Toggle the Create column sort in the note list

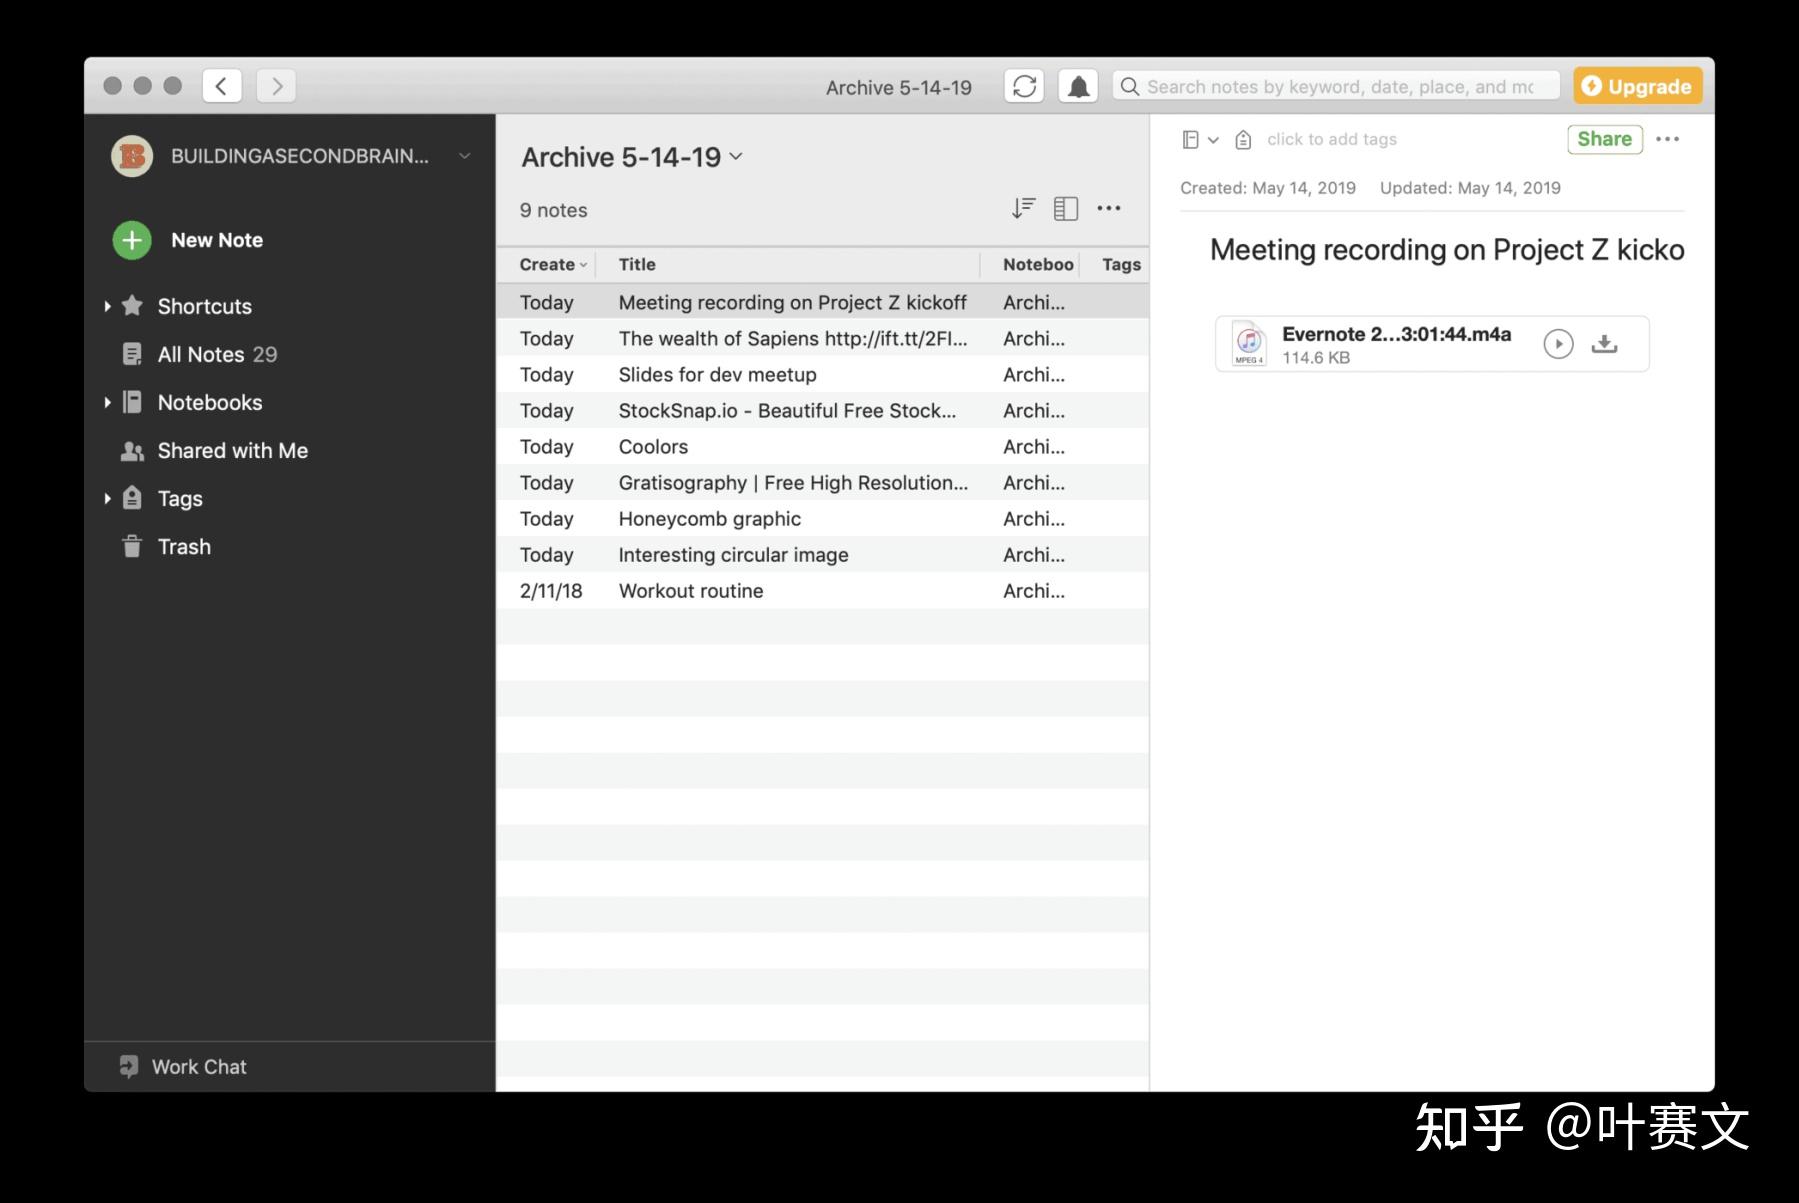(x=549, y=264)
